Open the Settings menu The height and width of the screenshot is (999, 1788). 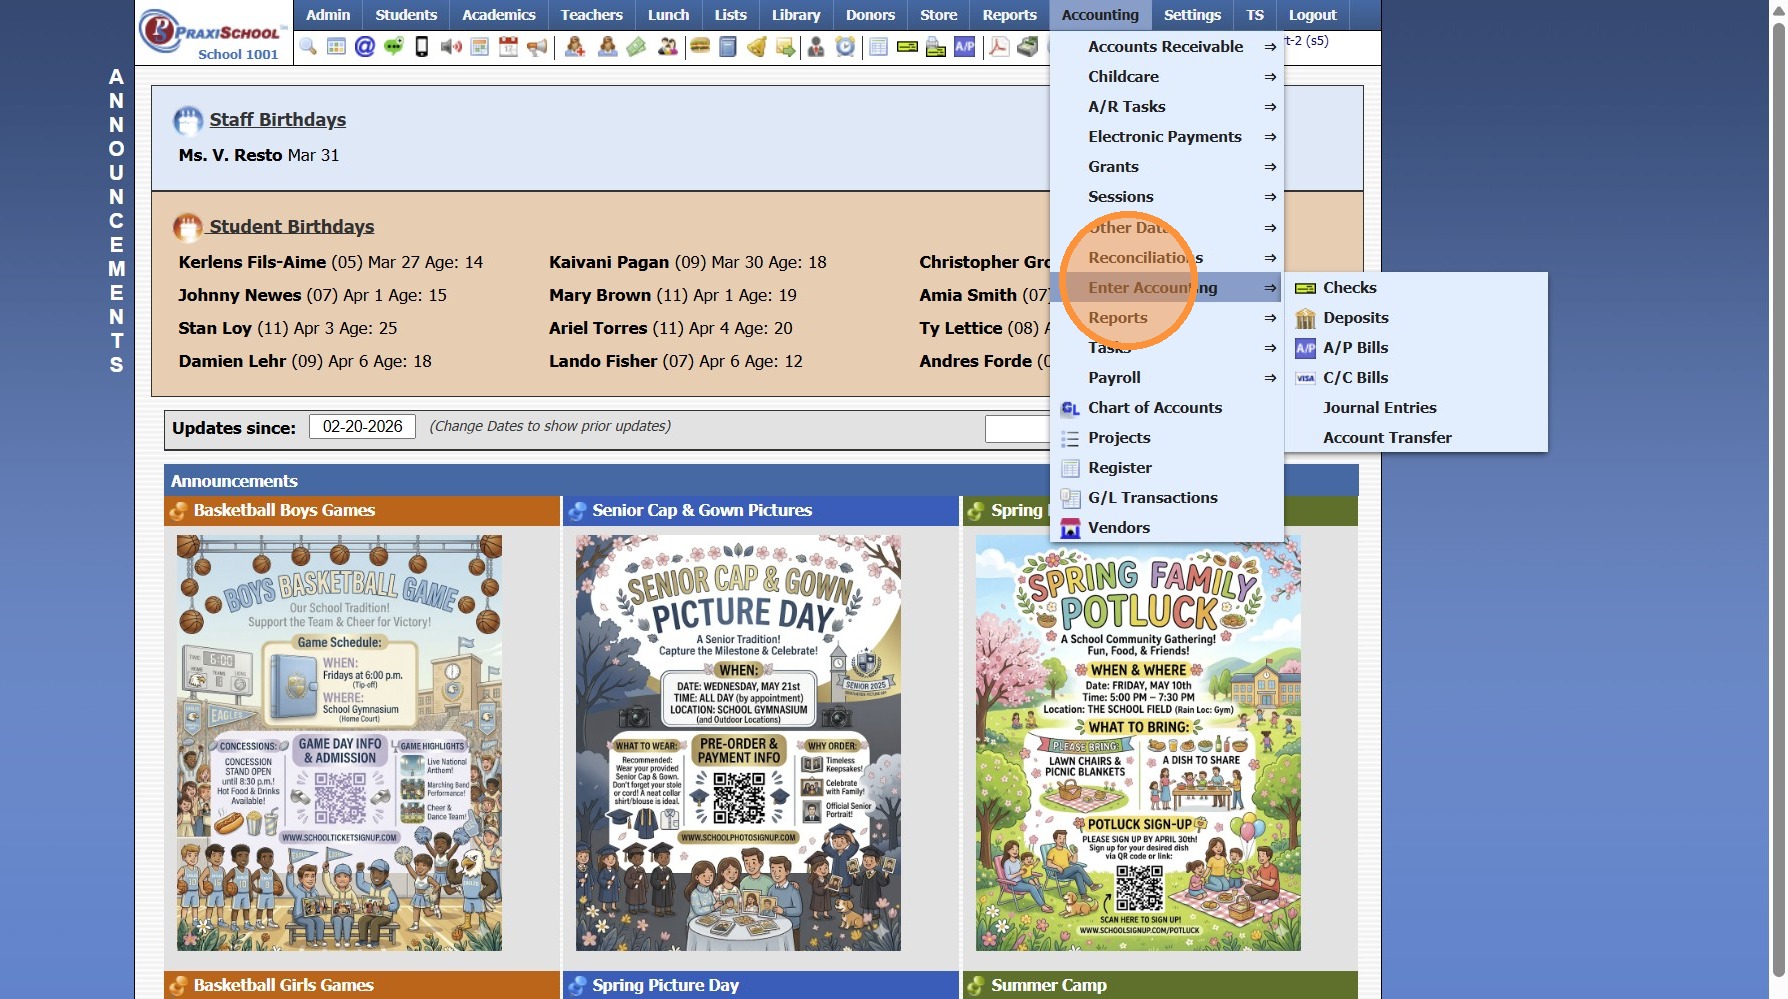point(1193,15)
